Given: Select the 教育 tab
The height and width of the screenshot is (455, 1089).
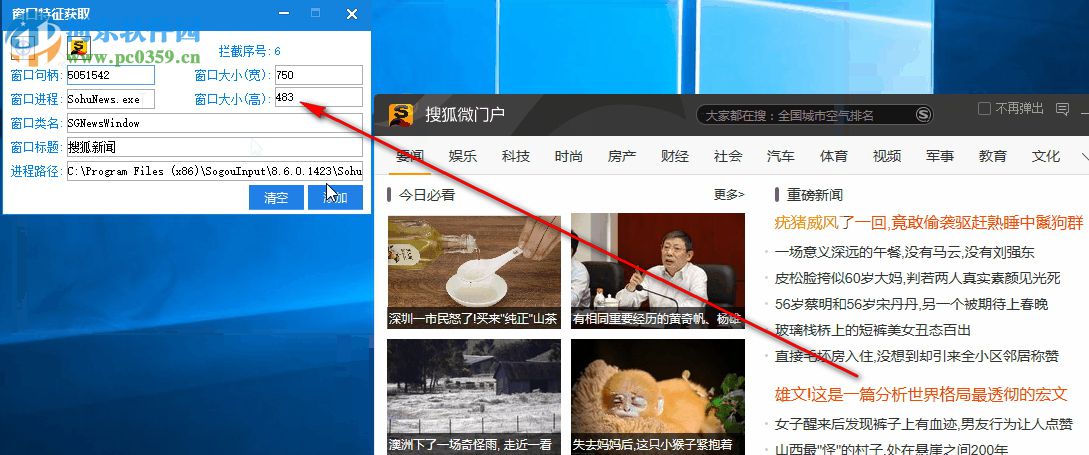Looking at the screenshot, I should click(992, 156).
